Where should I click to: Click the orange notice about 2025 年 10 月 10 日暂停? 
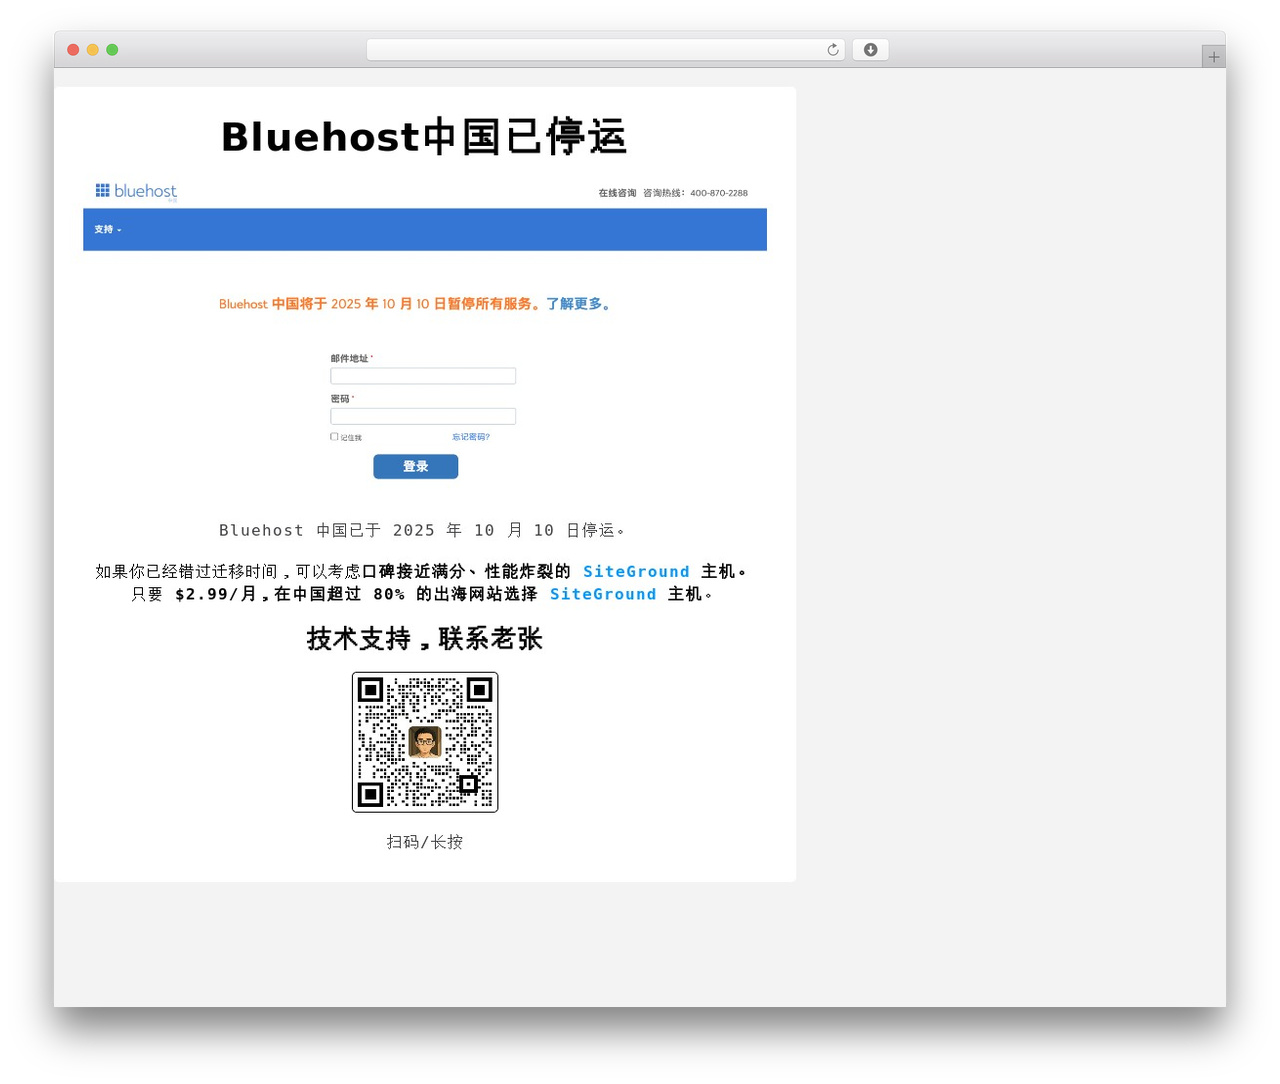pyautogui.click(x=381, y=304)
